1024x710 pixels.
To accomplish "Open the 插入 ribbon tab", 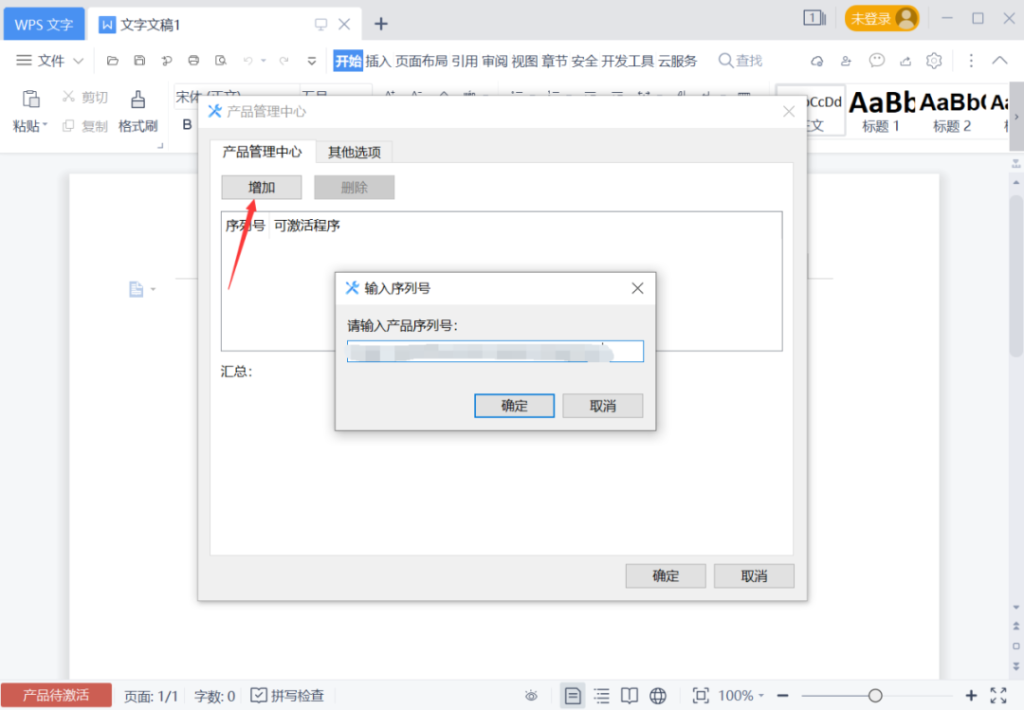I will (378, 61).
